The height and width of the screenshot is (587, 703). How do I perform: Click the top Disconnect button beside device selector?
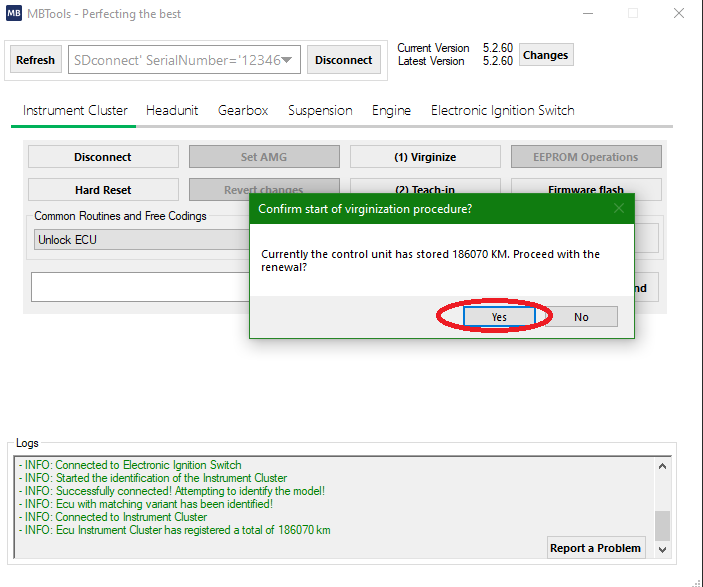click(x=343, y=60)
